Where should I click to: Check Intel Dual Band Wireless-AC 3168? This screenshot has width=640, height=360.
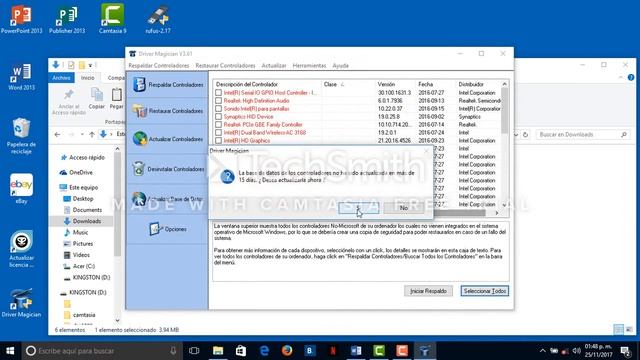[218, 133]
